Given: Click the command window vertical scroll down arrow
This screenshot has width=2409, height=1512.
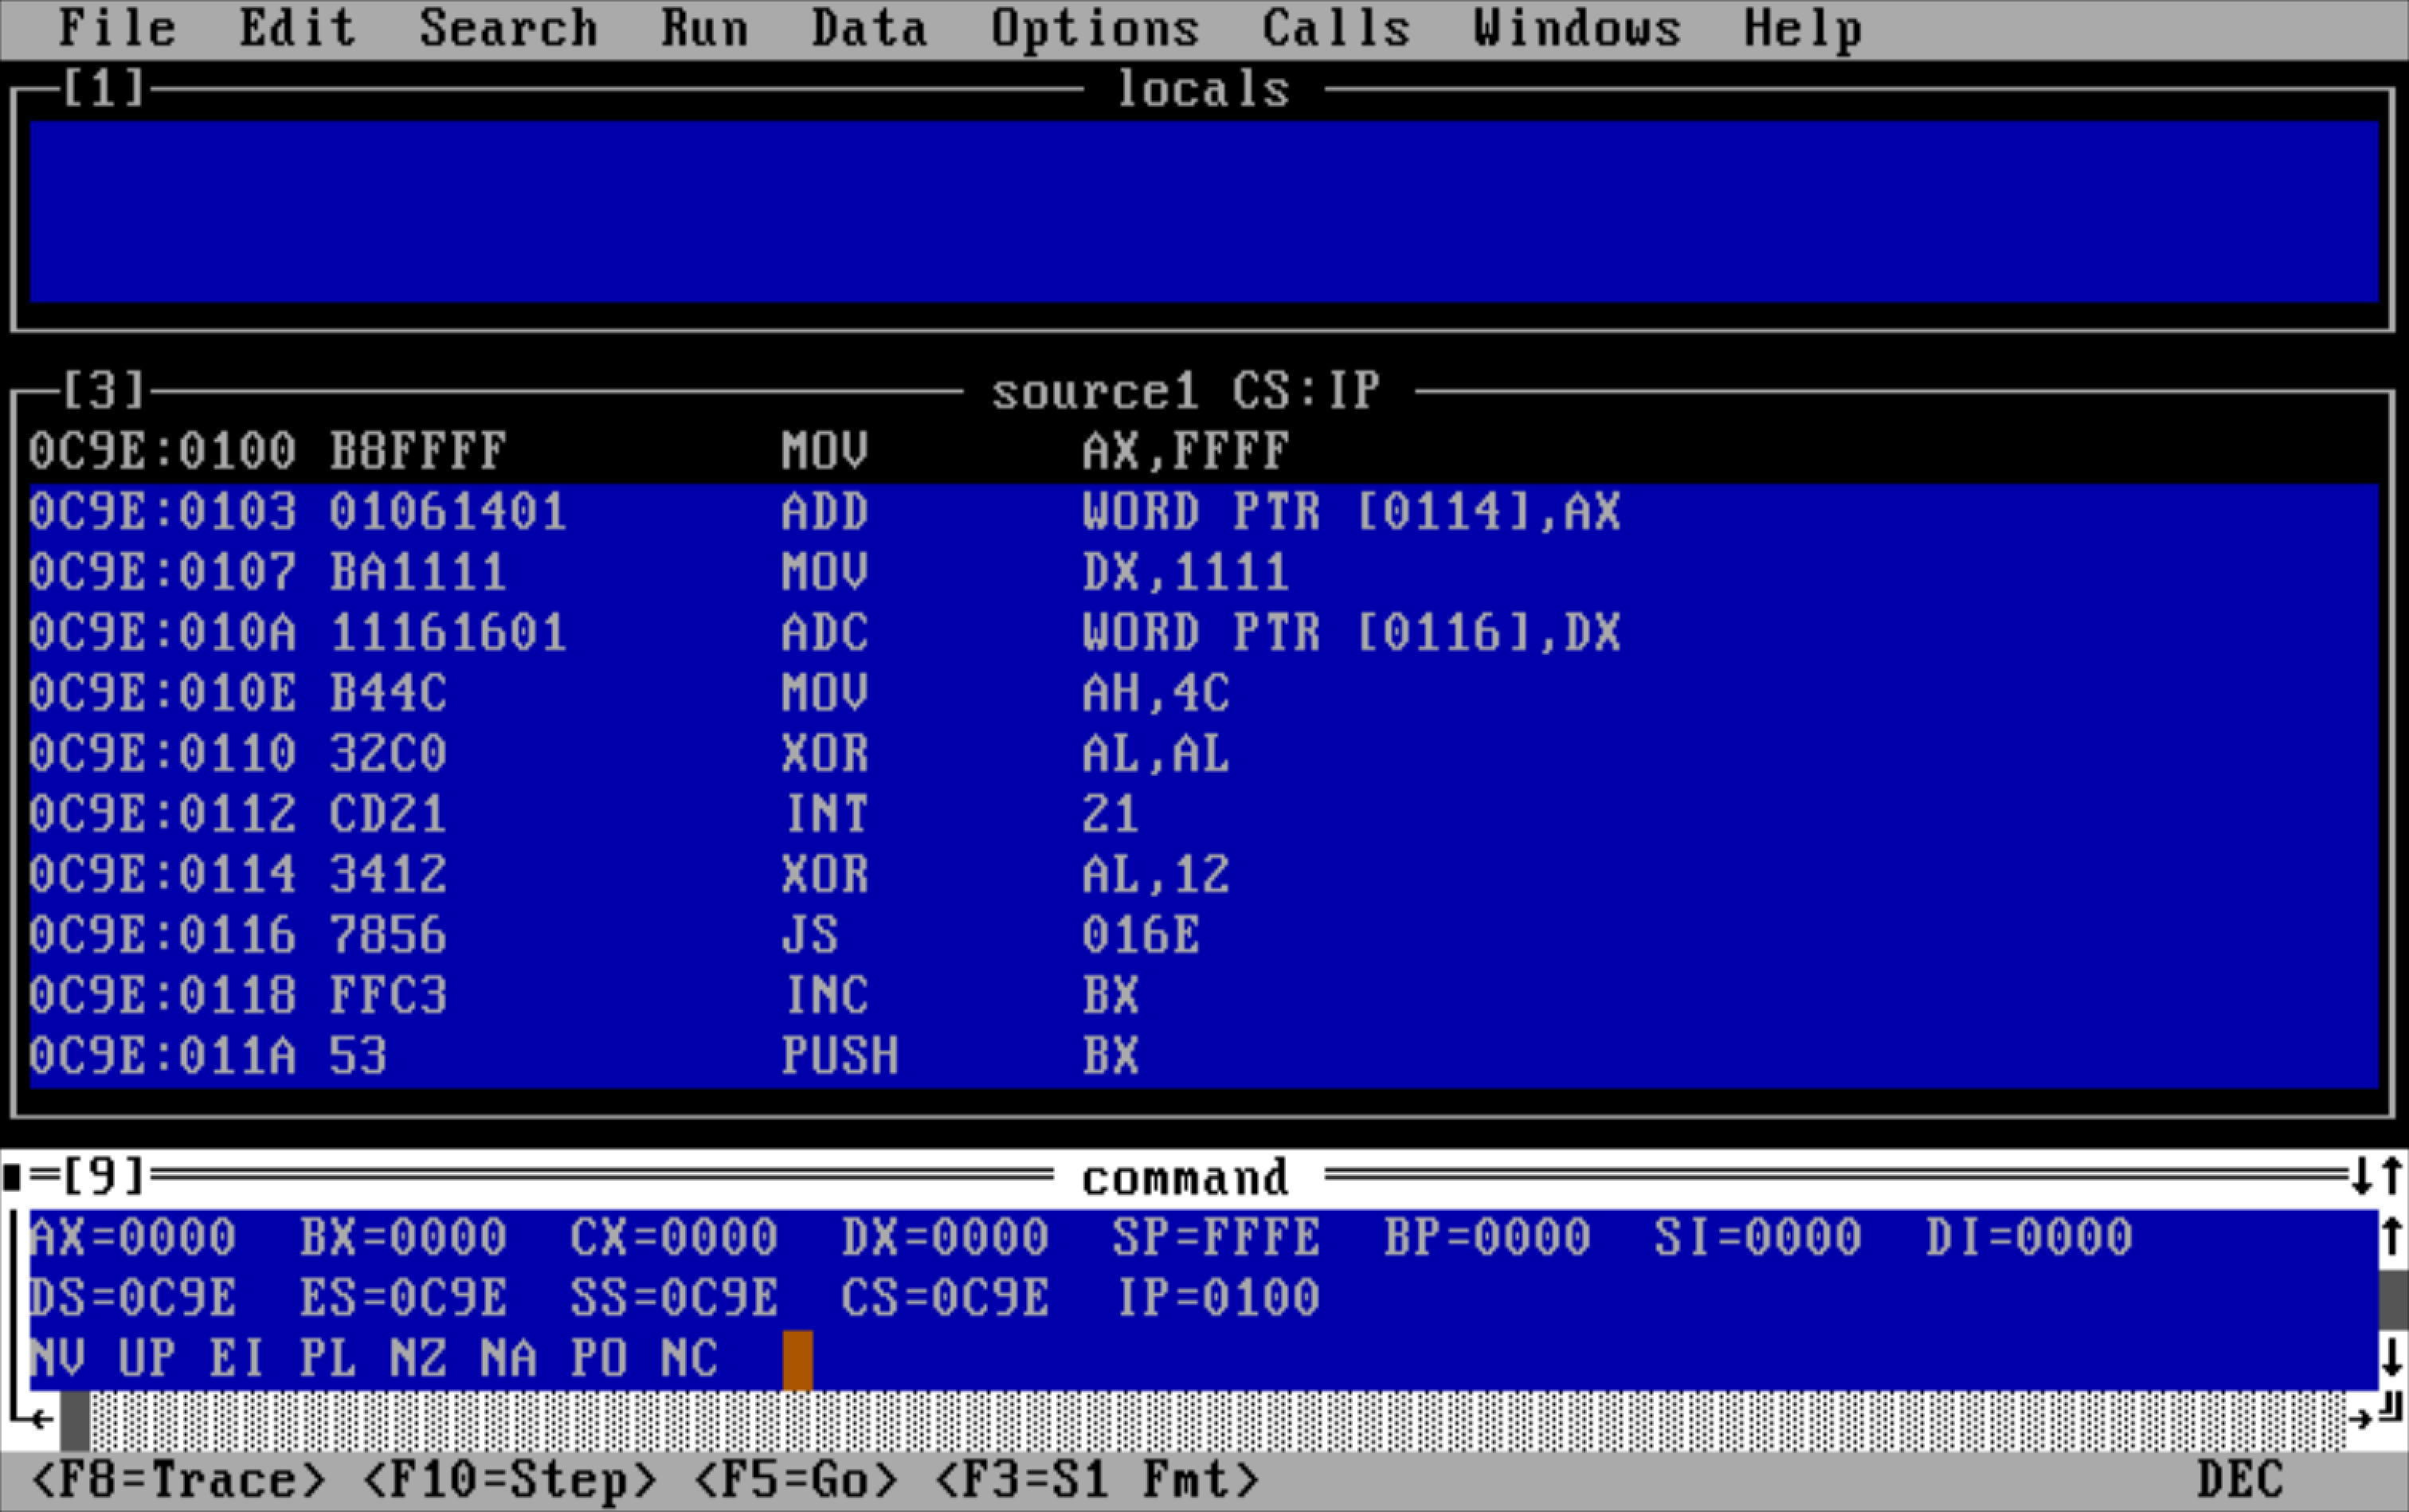Looking at the screenshot, I should pyautogui.click(x=2392, y=1358).
